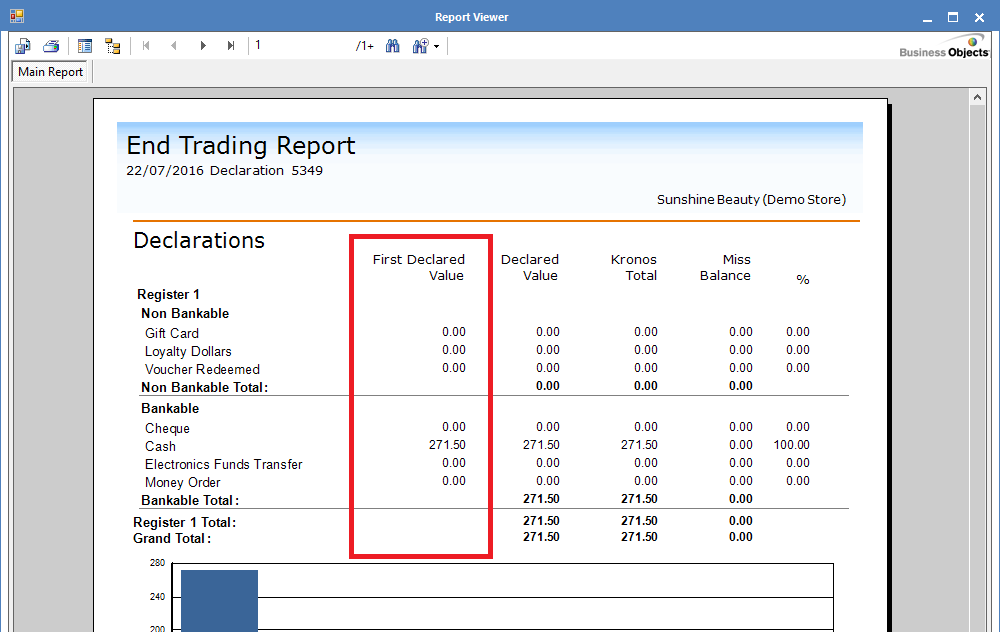
Task: Select the Print Report icon
Action: pos(50,46)
